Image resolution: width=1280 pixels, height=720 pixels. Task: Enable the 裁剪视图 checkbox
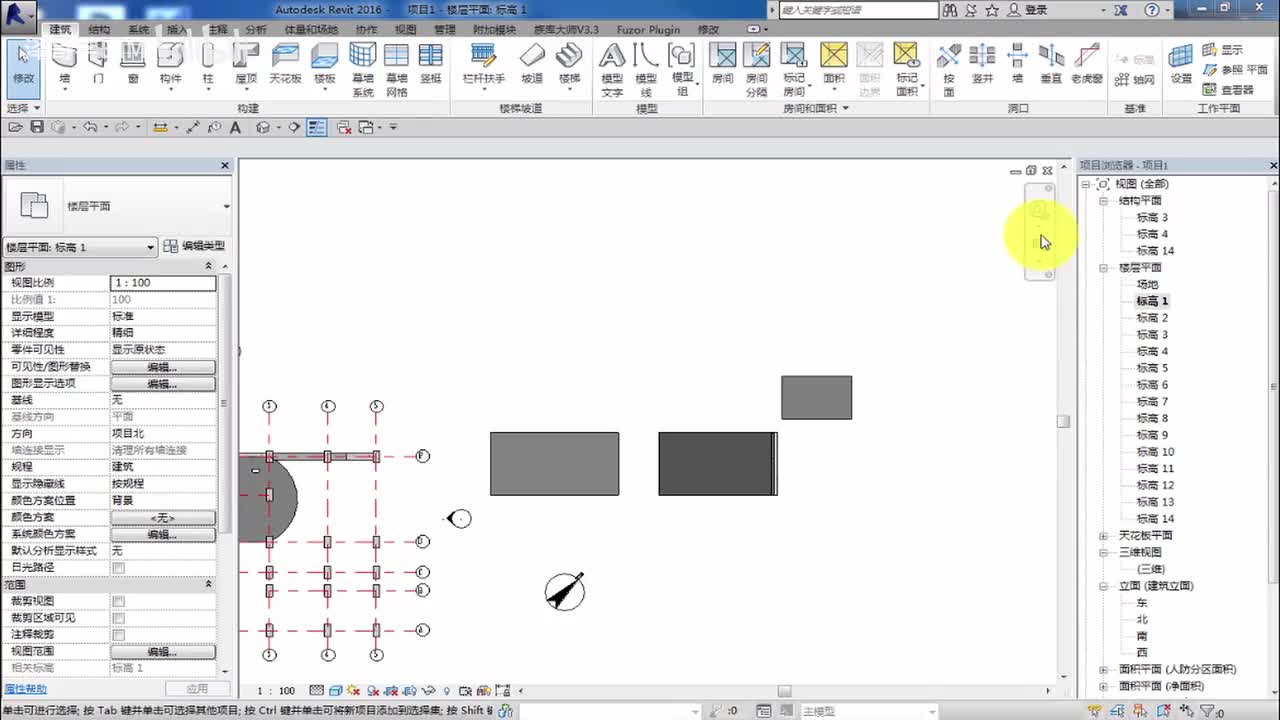click(x=119, y=601)
